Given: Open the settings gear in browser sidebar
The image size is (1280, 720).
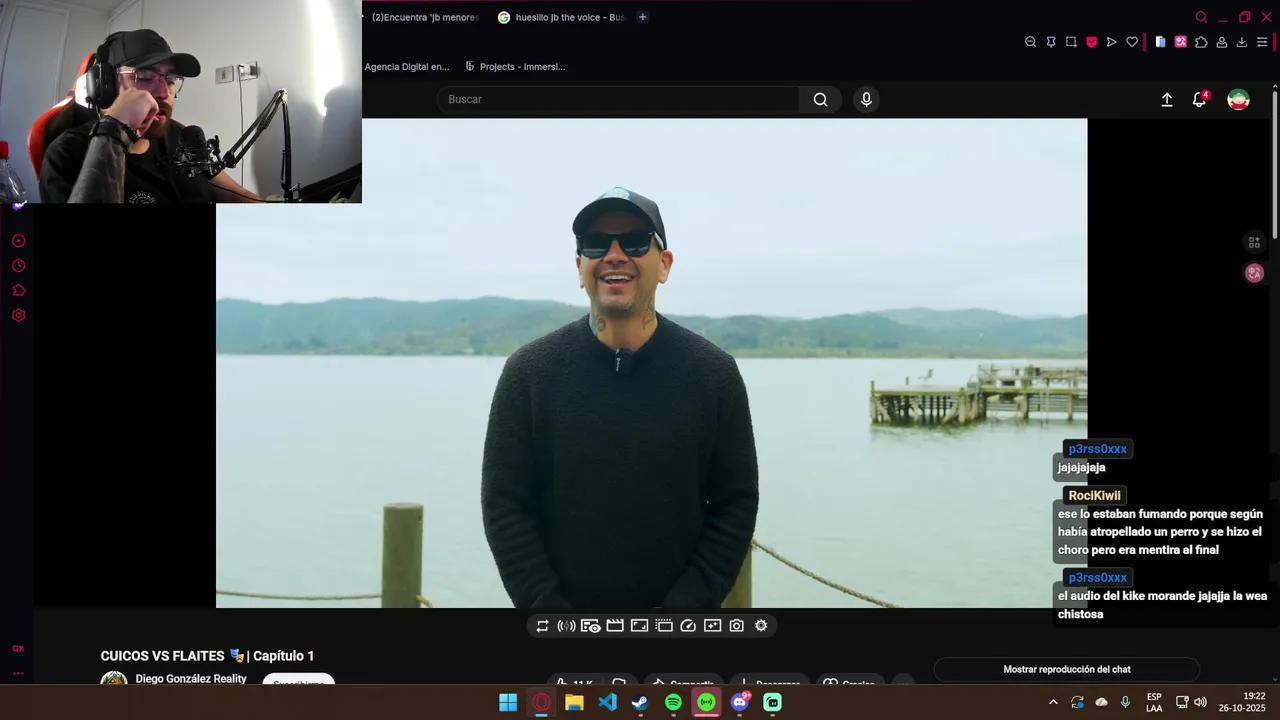Looking at the screenshot, I should point(18,315).
